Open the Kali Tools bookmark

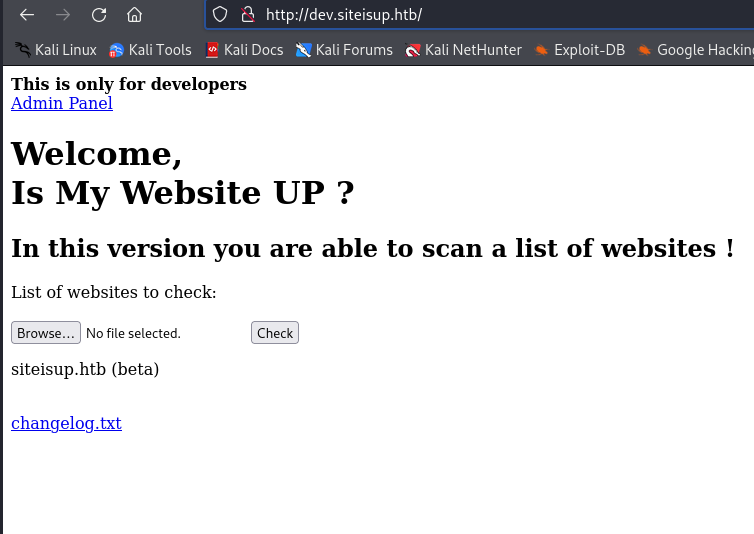[150, 49]
